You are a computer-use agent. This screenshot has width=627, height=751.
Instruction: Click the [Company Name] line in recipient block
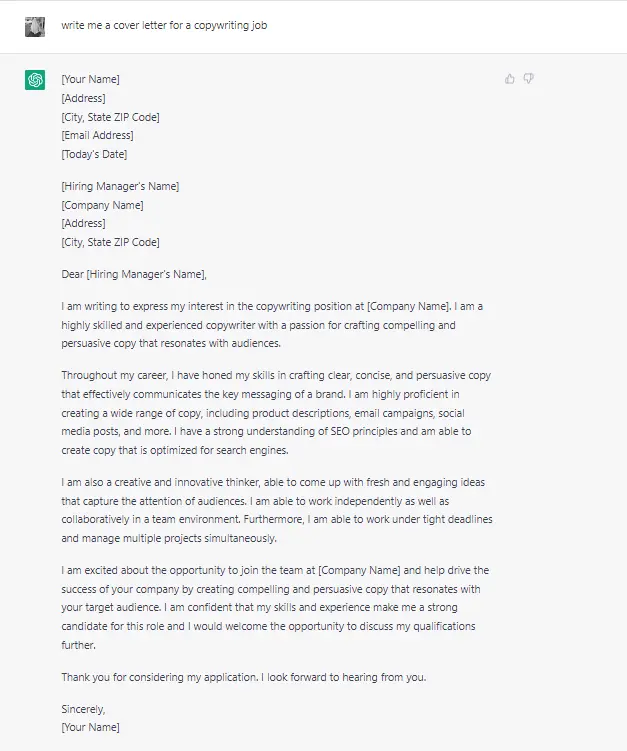102,205
